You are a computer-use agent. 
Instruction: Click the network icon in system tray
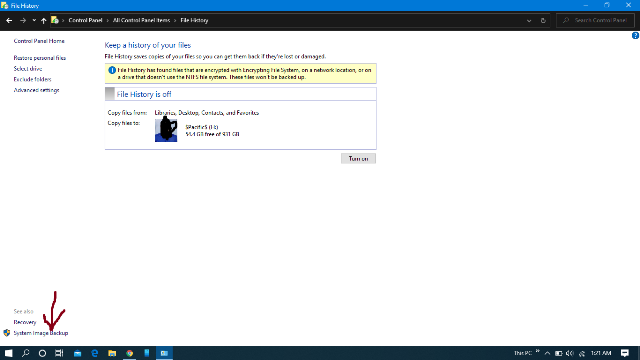582,353
